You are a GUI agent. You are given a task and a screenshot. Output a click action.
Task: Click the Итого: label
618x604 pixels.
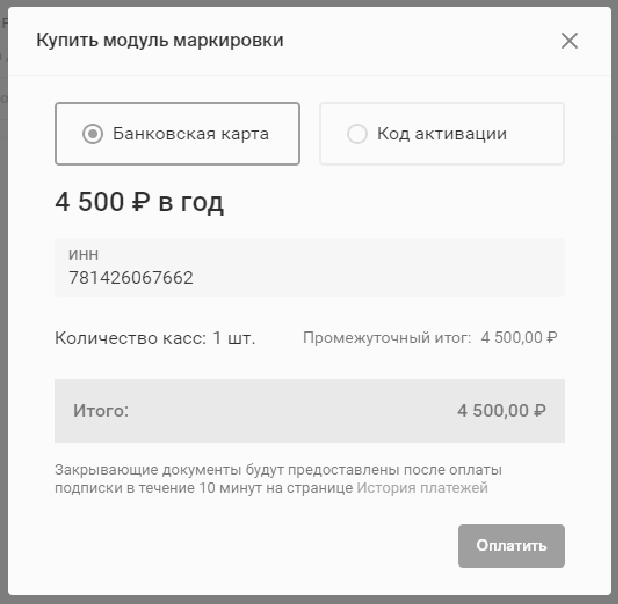tap(101, 410)
